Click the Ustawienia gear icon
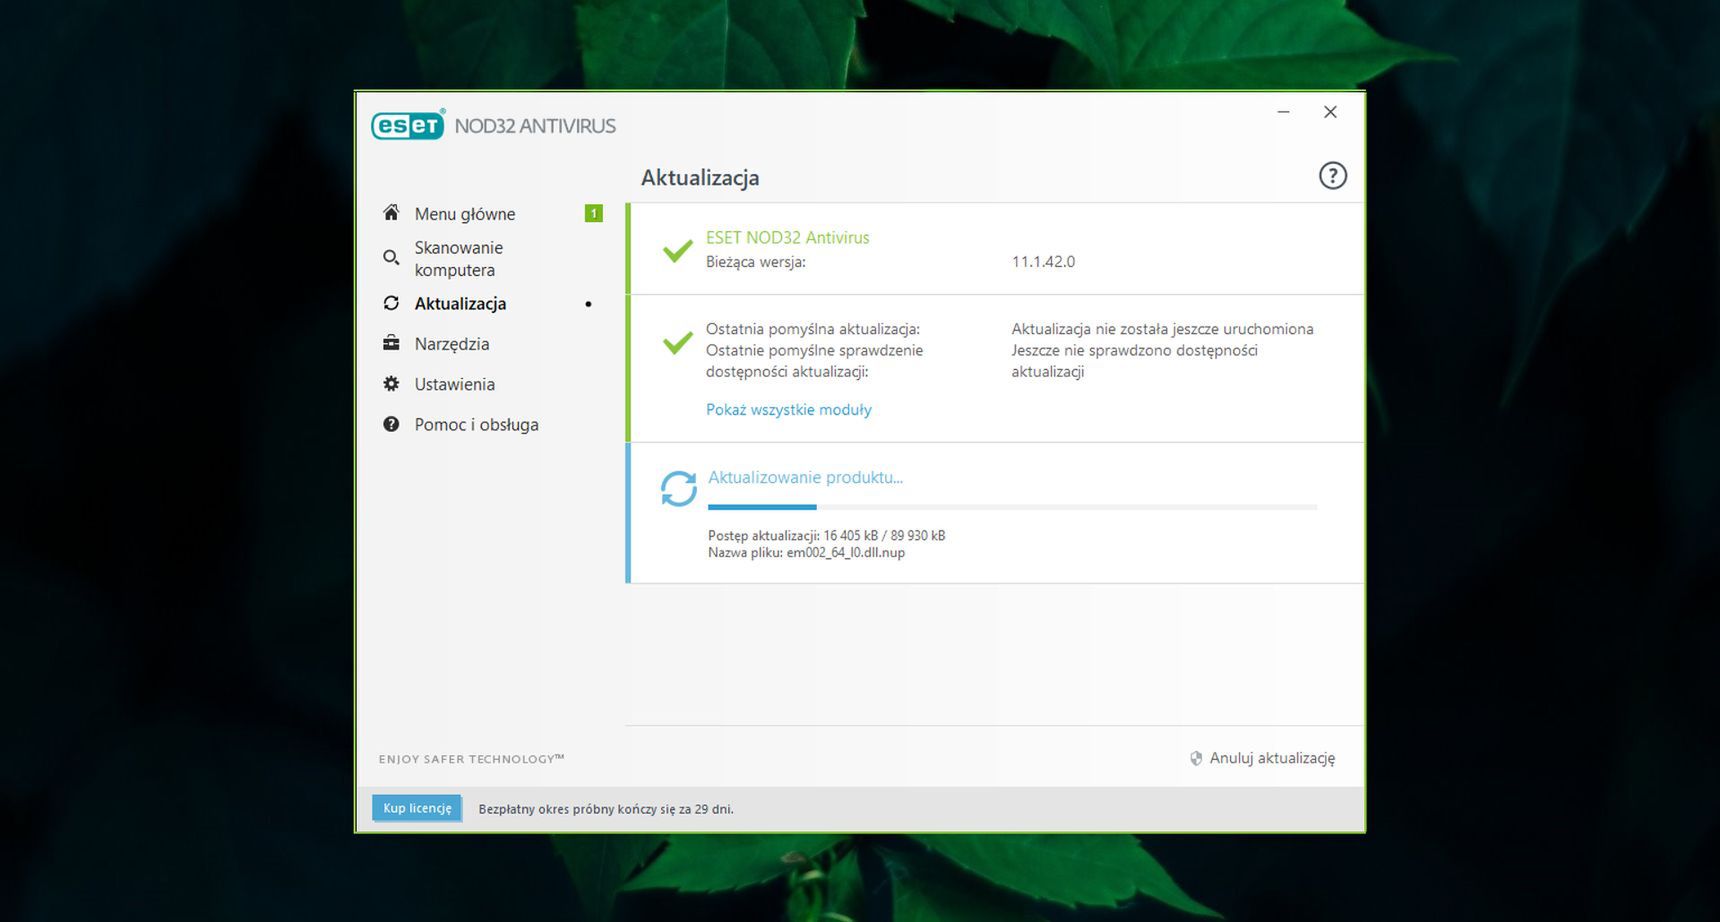The image size is (1720, 922). (391, 383)
